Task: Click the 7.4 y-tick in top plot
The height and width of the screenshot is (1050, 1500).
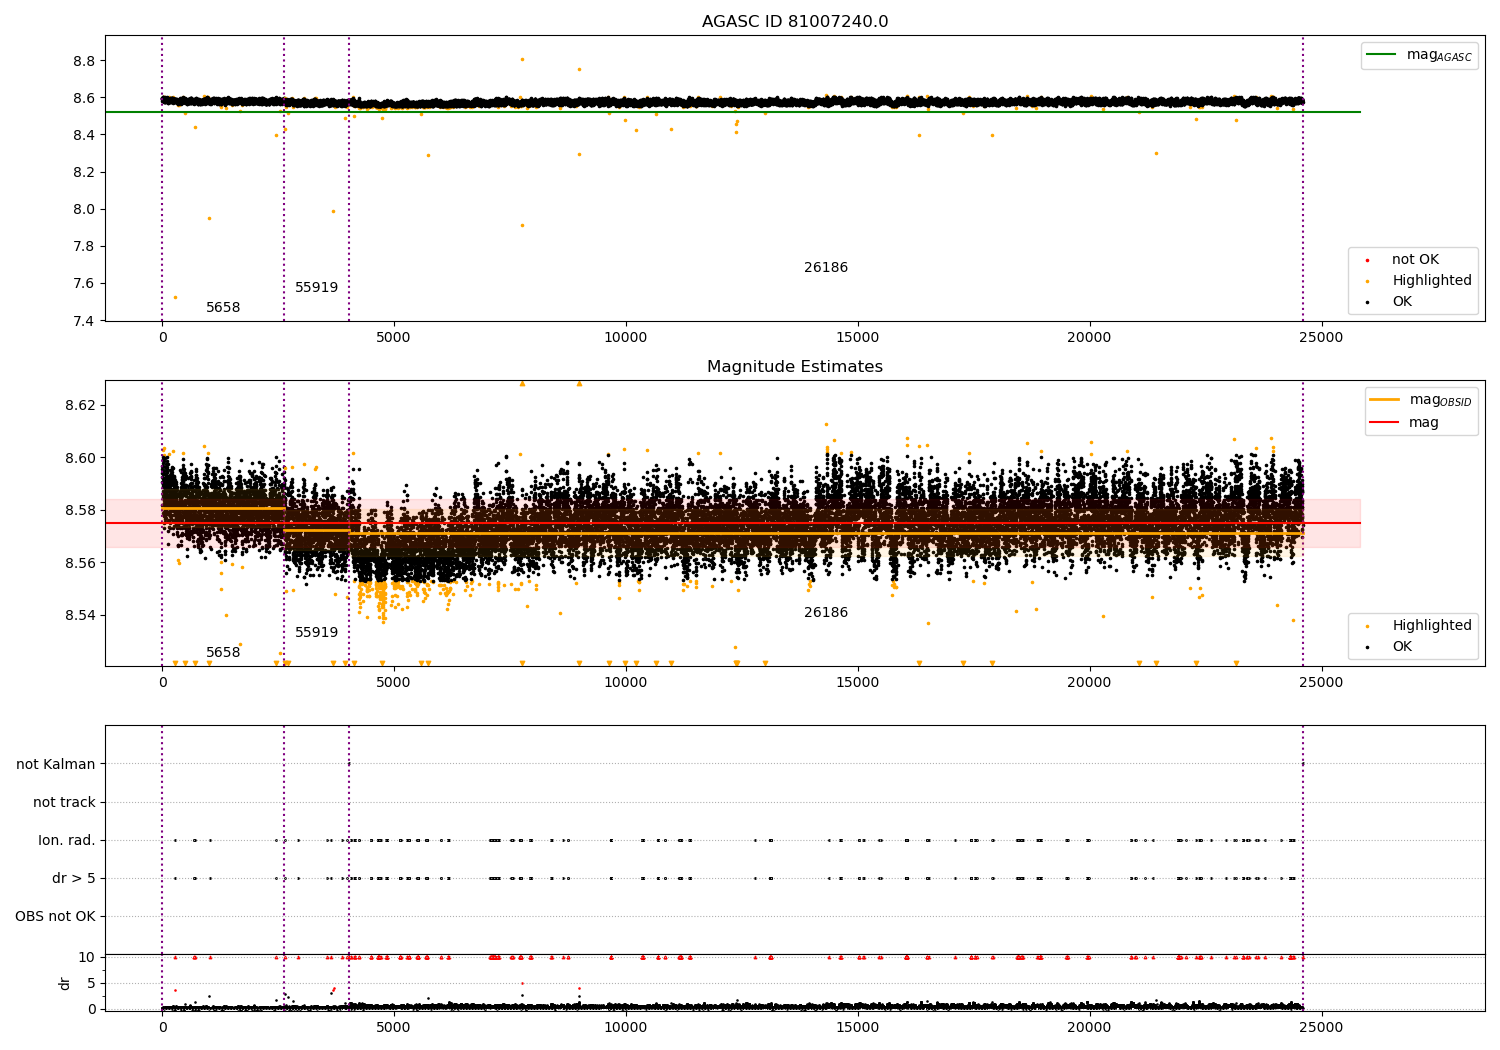Action: tap(85, 321)
